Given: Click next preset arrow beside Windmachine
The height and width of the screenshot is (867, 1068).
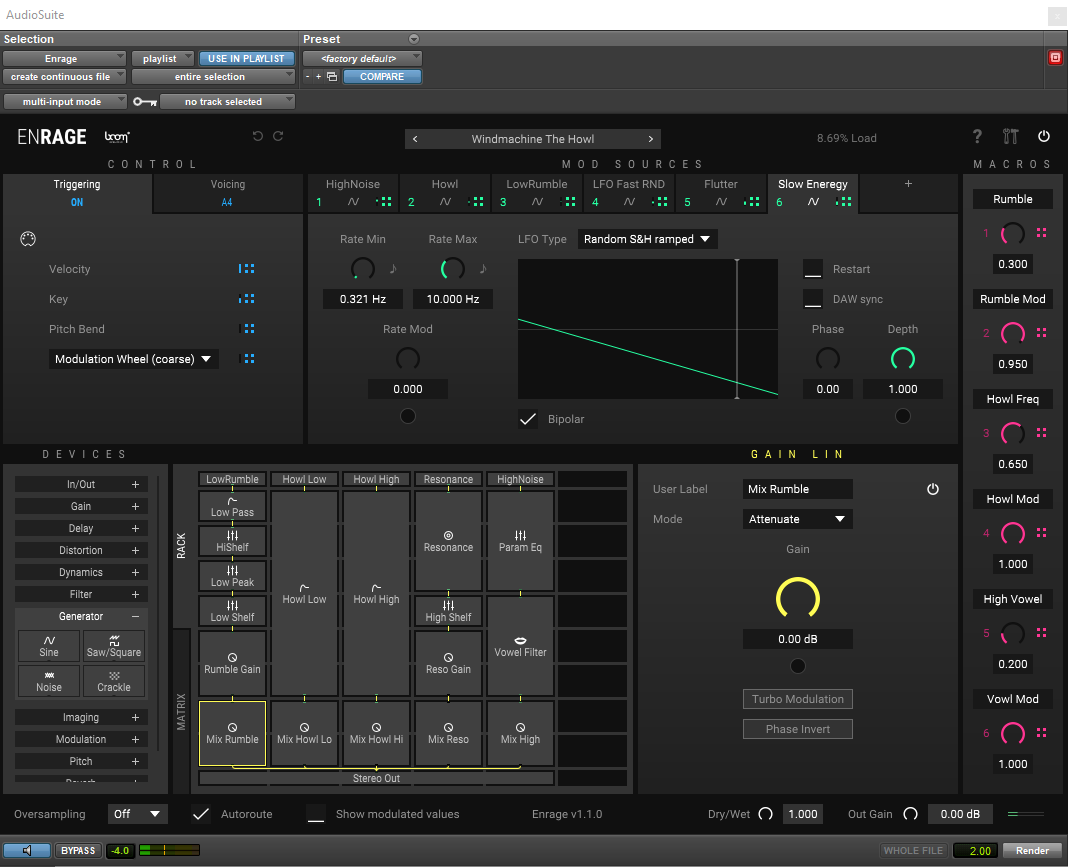Looking at the screenshot, I should [x=650, y=139].
